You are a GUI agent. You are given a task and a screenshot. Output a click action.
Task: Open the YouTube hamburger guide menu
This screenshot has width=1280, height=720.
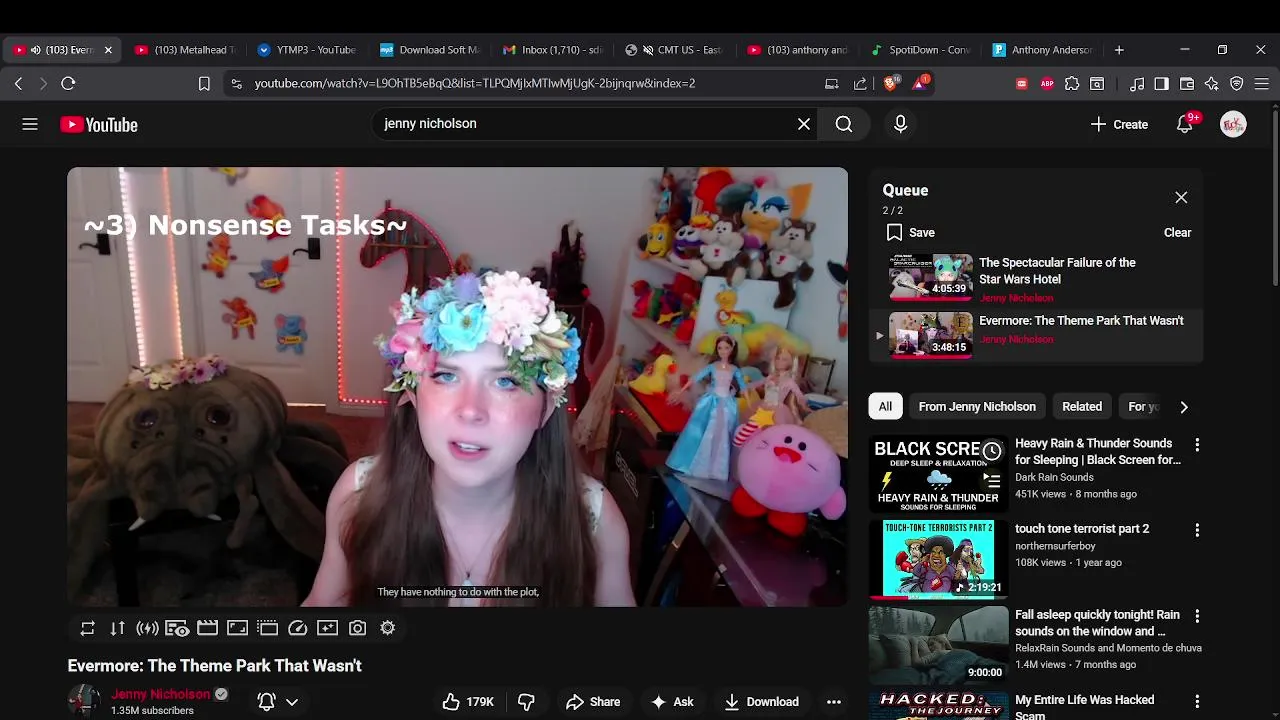pyautogui.click(x=30, y=124)
